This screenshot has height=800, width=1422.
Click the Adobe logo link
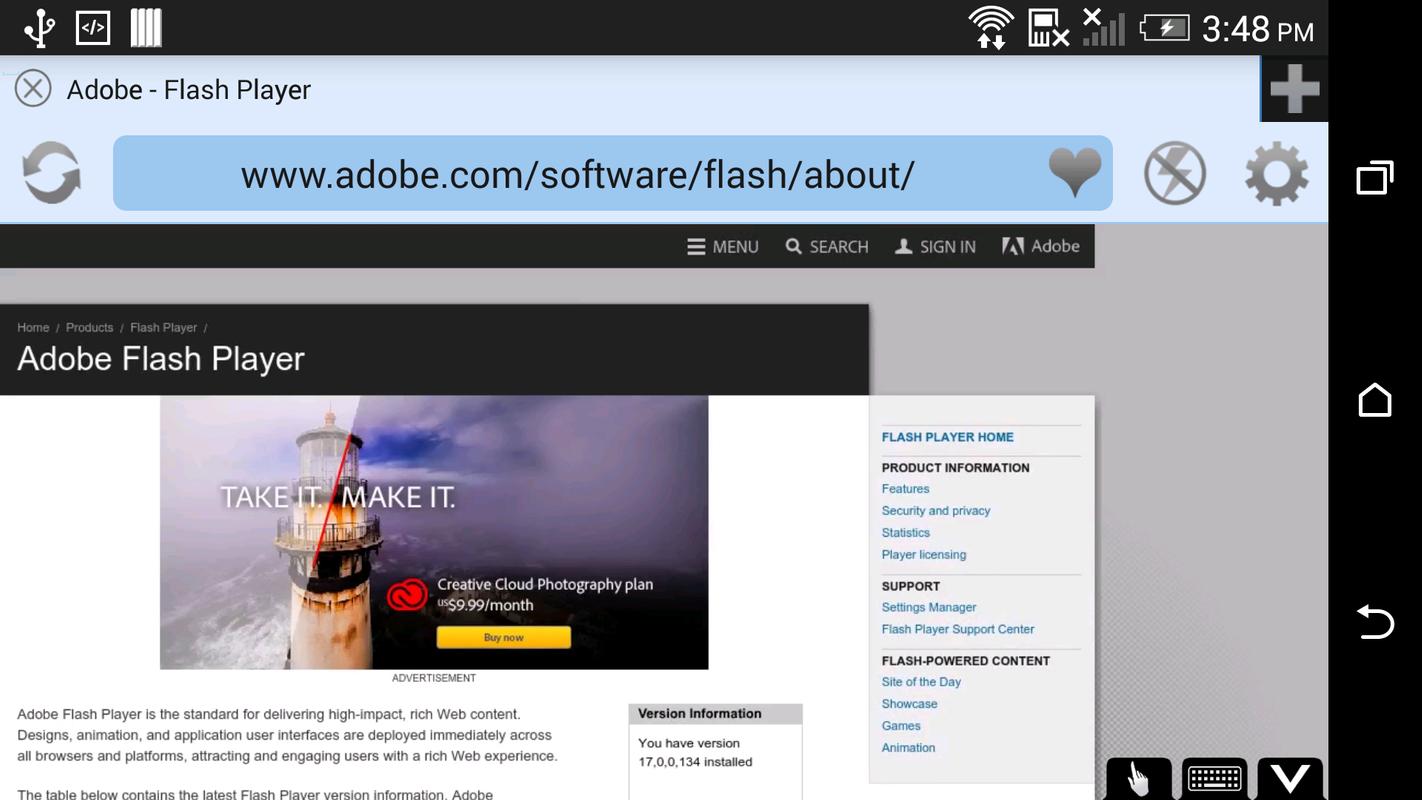coord(1041,246)
